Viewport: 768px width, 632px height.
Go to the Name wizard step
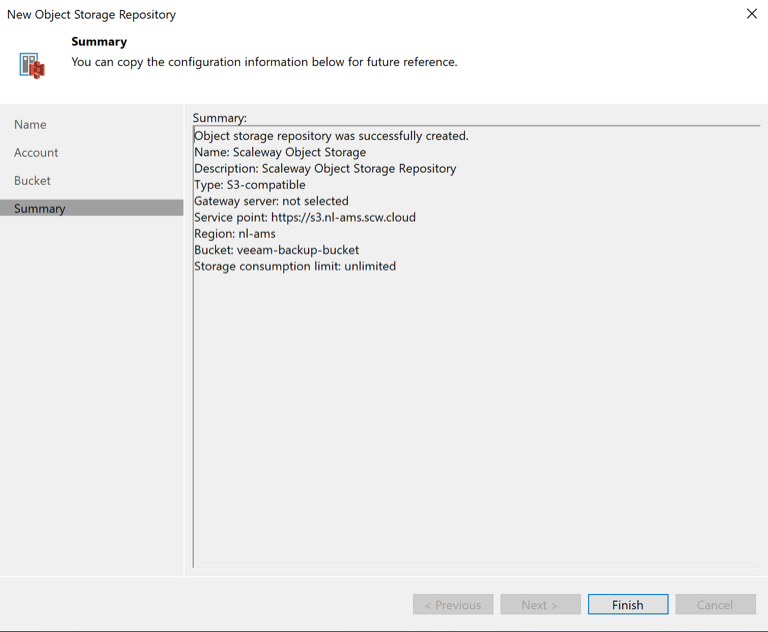(x=30, y=125)
